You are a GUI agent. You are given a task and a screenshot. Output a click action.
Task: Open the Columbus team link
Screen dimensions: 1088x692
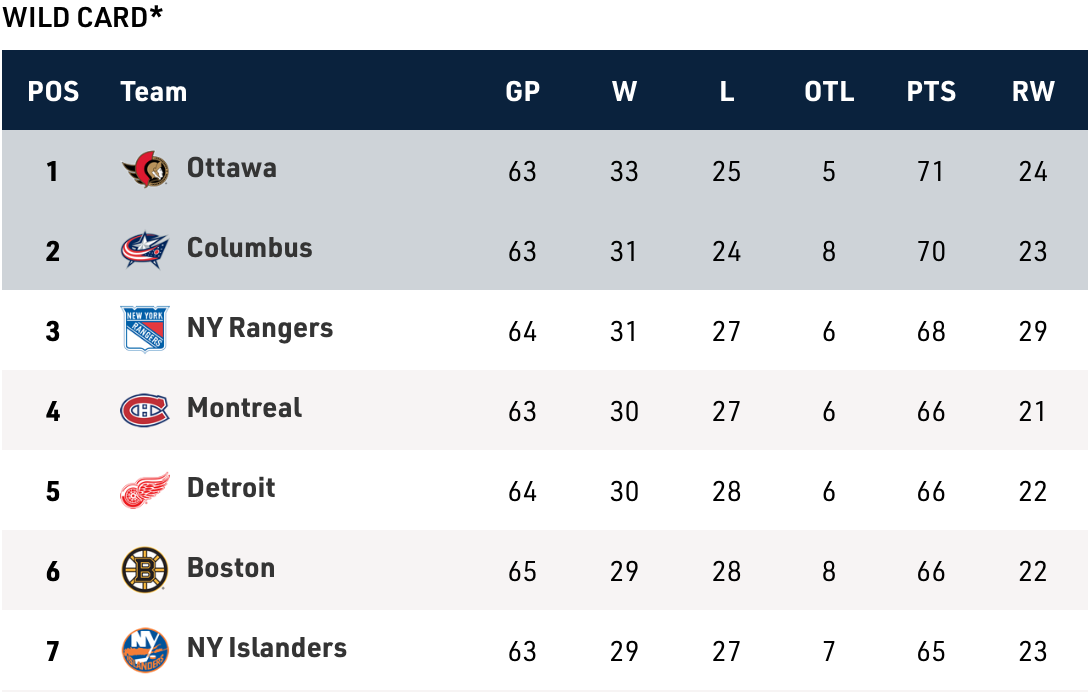click(x=250, y=248)
